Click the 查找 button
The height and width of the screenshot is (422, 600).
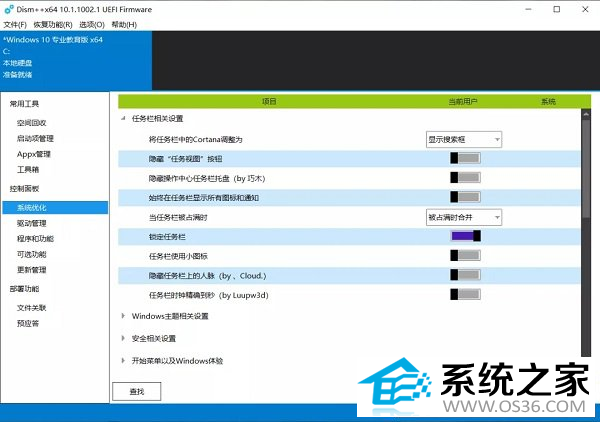pyautogui.click(x=137, y=391)
